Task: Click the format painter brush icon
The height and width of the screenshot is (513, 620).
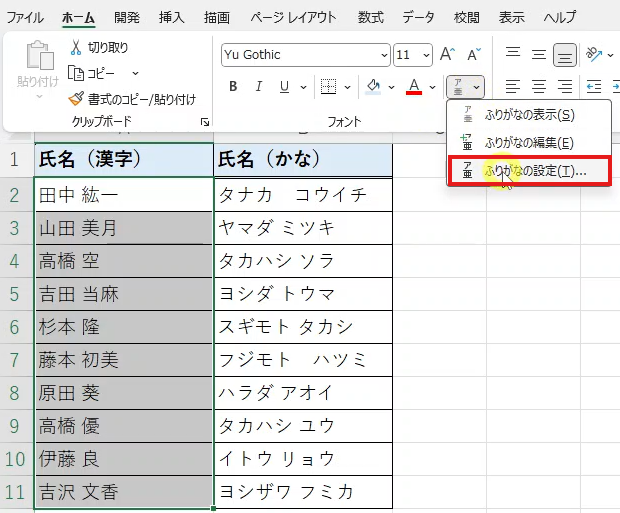Action: [77, 98]
